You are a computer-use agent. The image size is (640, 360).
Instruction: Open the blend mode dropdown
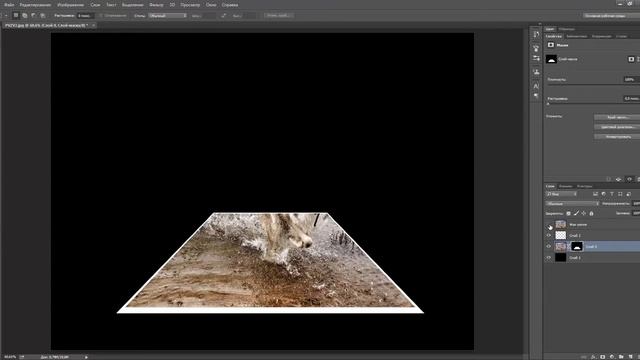572,204
